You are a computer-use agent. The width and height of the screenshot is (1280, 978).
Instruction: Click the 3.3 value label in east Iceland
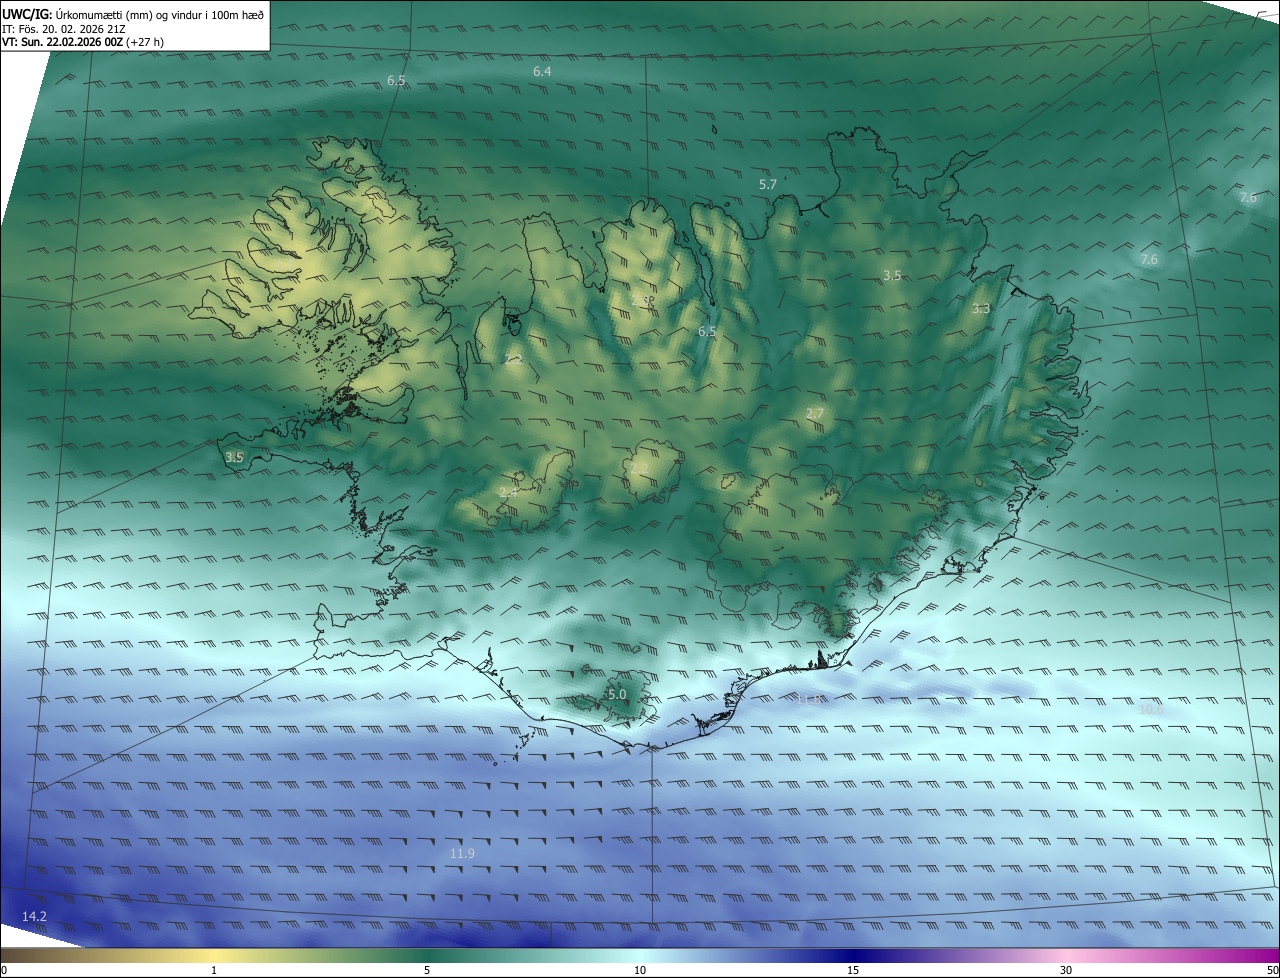pyautogui.click(x=981, y=309)
